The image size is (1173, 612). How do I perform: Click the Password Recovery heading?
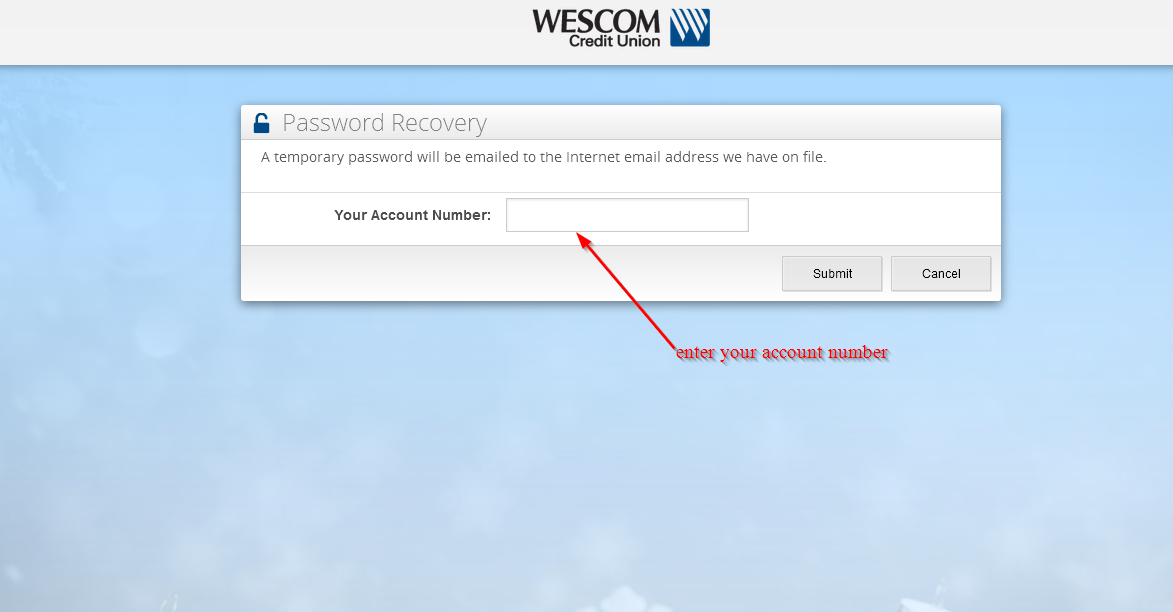[x=385, y=123]
